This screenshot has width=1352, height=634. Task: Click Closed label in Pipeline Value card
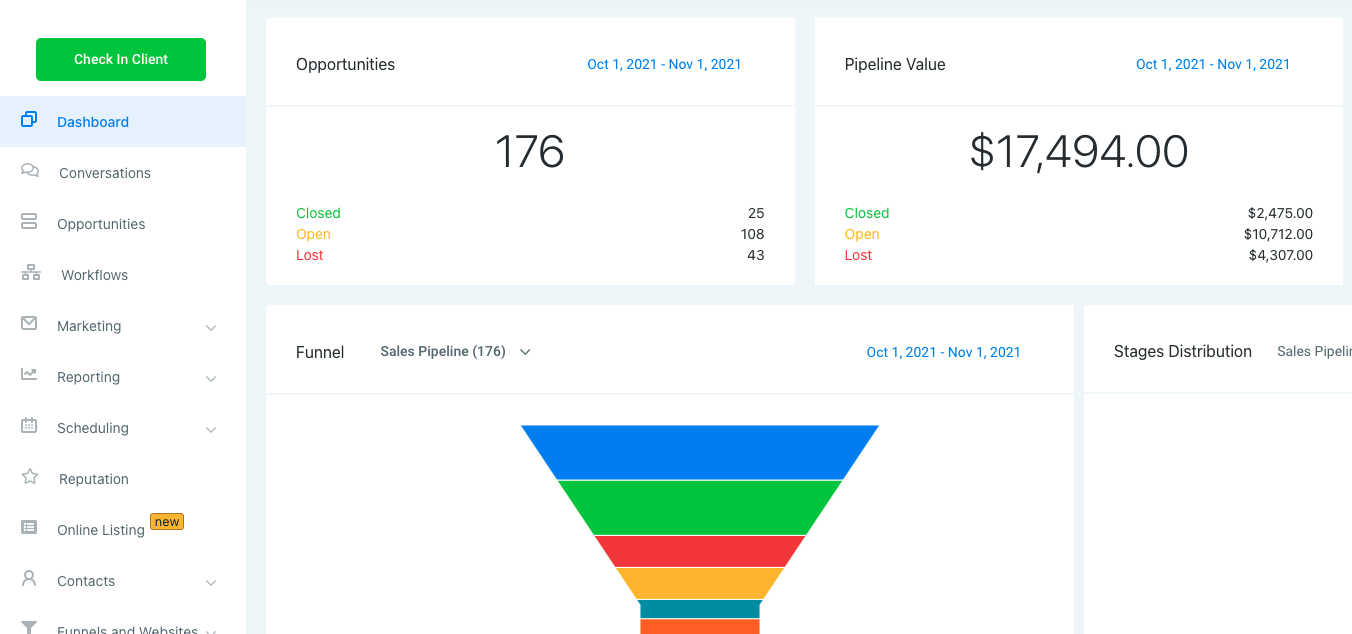click(x=867, y=213)
